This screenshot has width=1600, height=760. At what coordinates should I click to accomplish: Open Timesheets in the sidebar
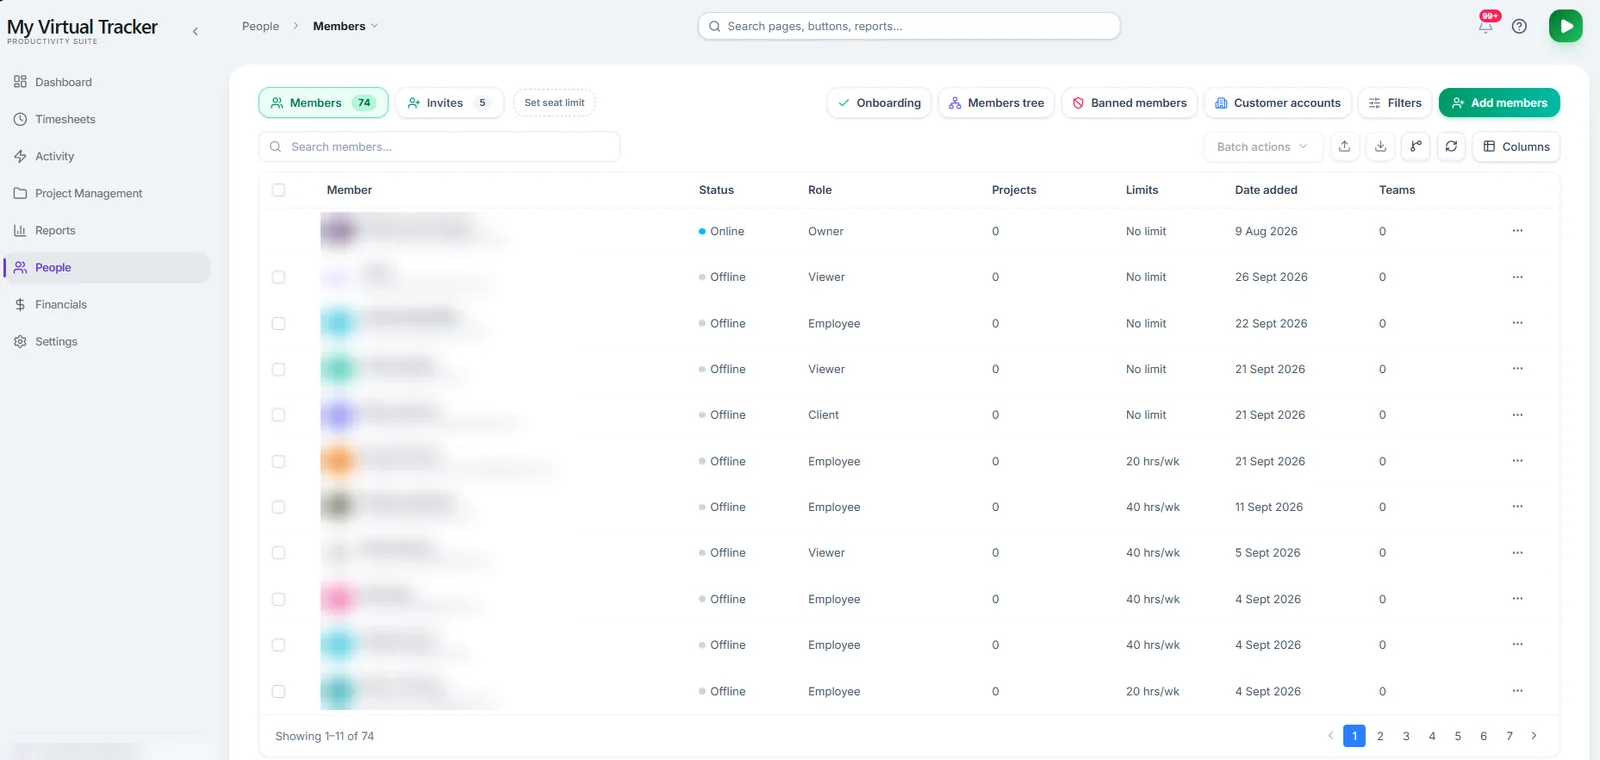pos(106,119)
